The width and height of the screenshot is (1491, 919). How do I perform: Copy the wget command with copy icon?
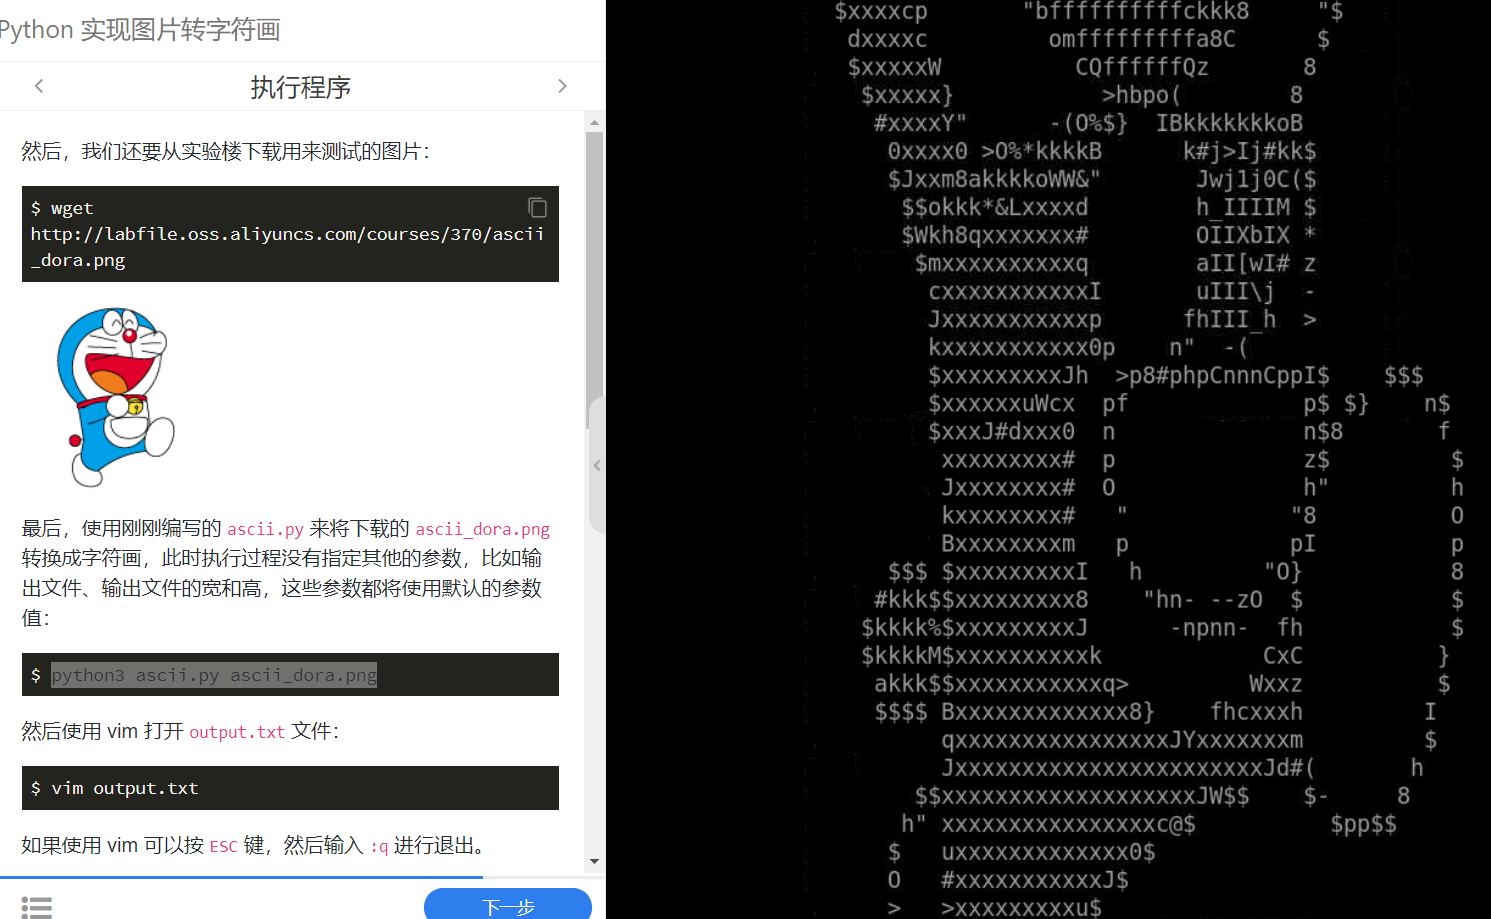tap(537, 207)
